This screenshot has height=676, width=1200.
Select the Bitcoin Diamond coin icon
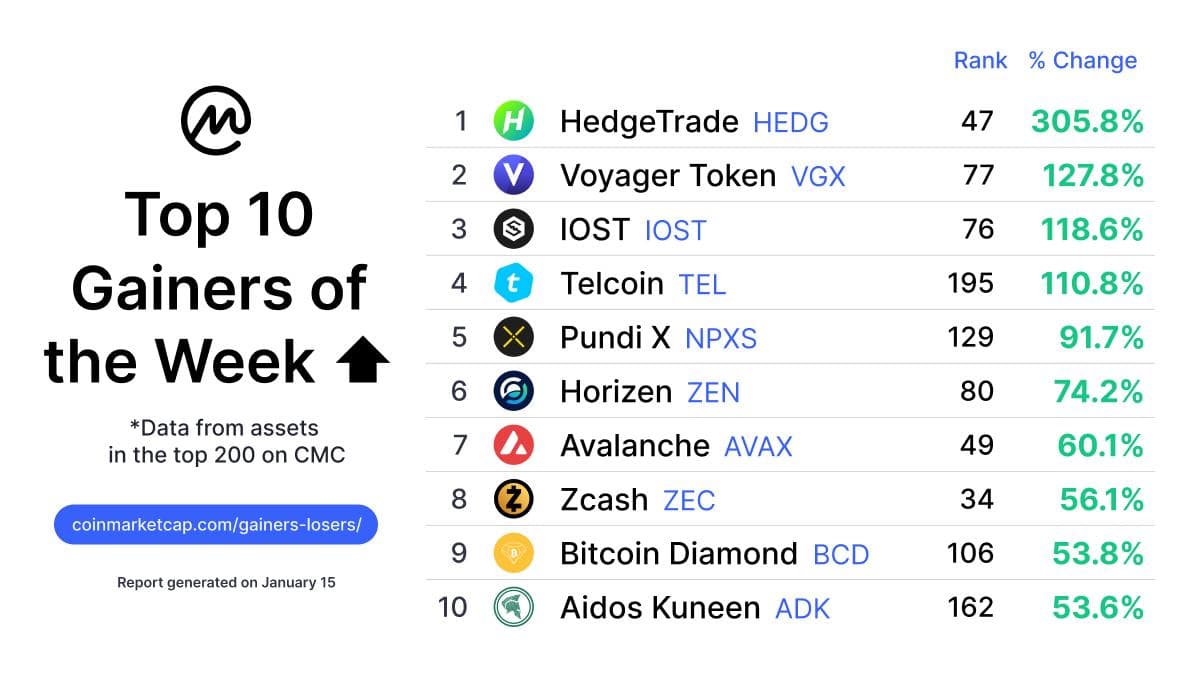(514, 553)
